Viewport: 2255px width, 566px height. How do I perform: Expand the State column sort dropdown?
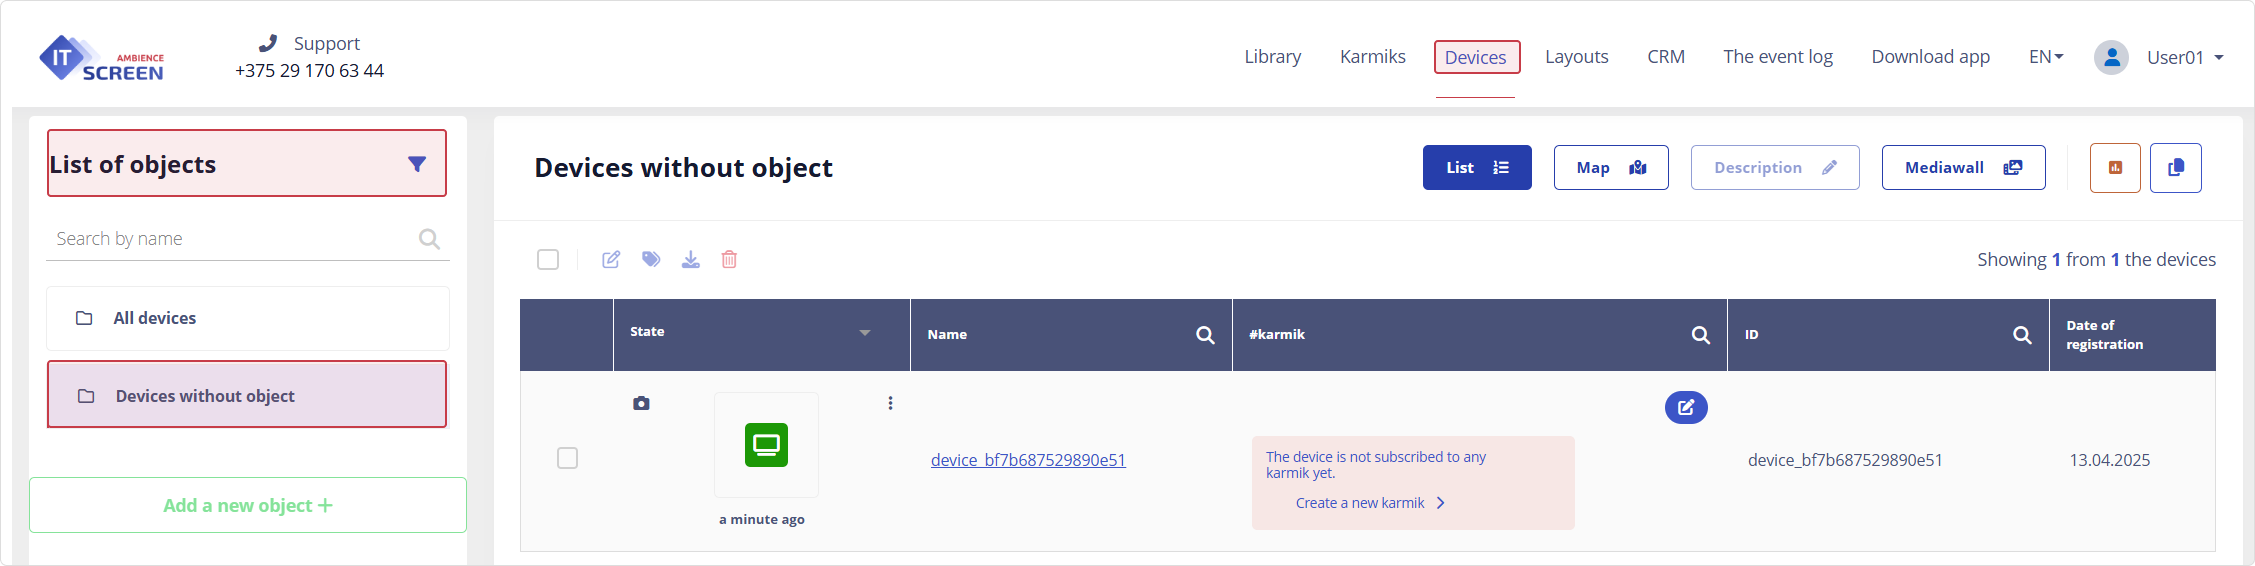[865, 332]
